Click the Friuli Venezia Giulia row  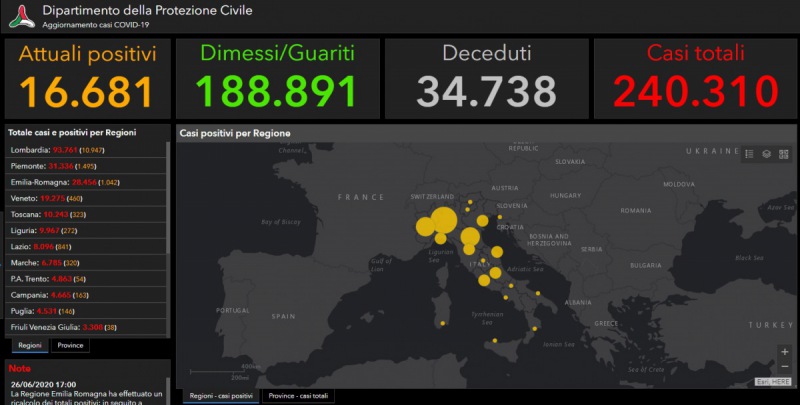[85, 327]
